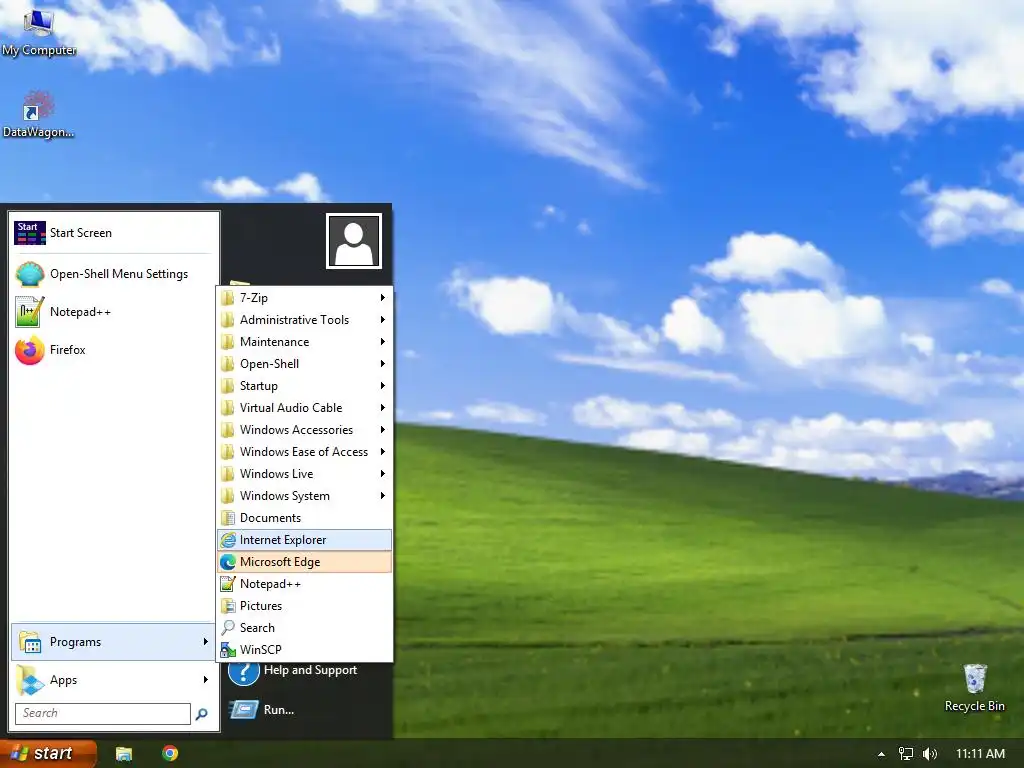Expand the Open-Shell submenu arrow

point(383,364)
